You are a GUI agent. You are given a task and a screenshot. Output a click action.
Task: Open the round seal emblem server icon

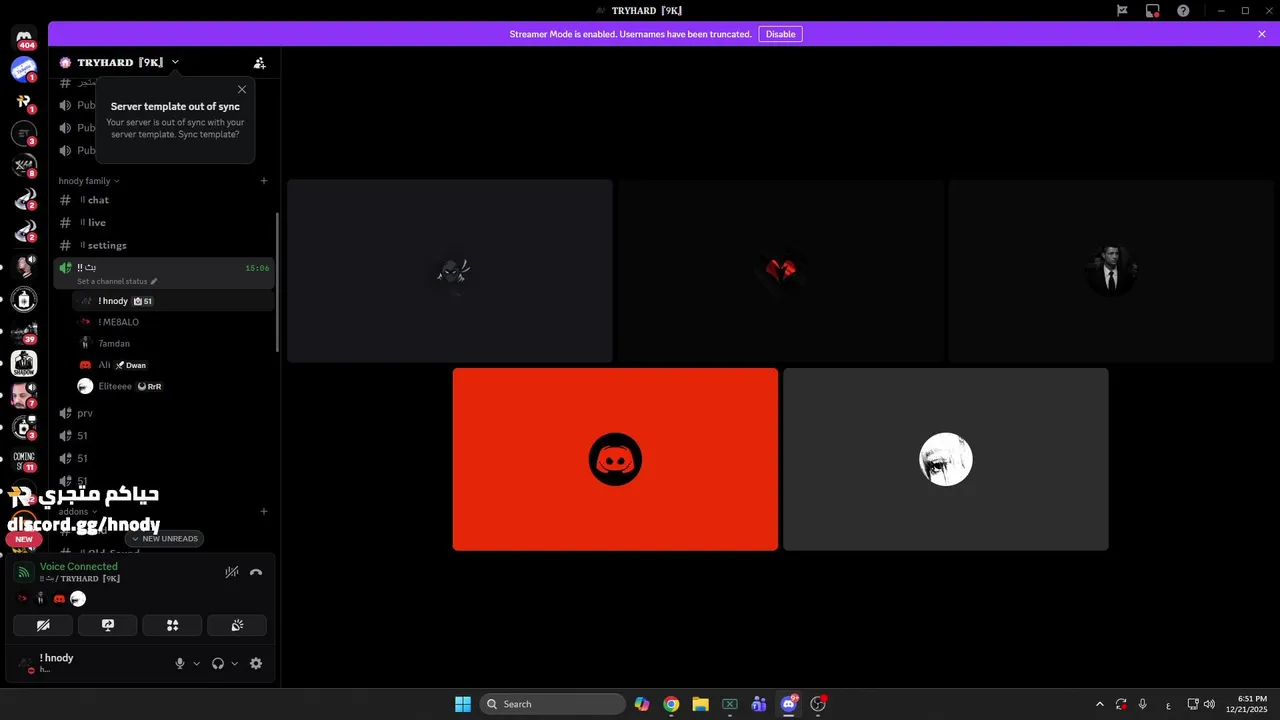click(x=25, y=299)
